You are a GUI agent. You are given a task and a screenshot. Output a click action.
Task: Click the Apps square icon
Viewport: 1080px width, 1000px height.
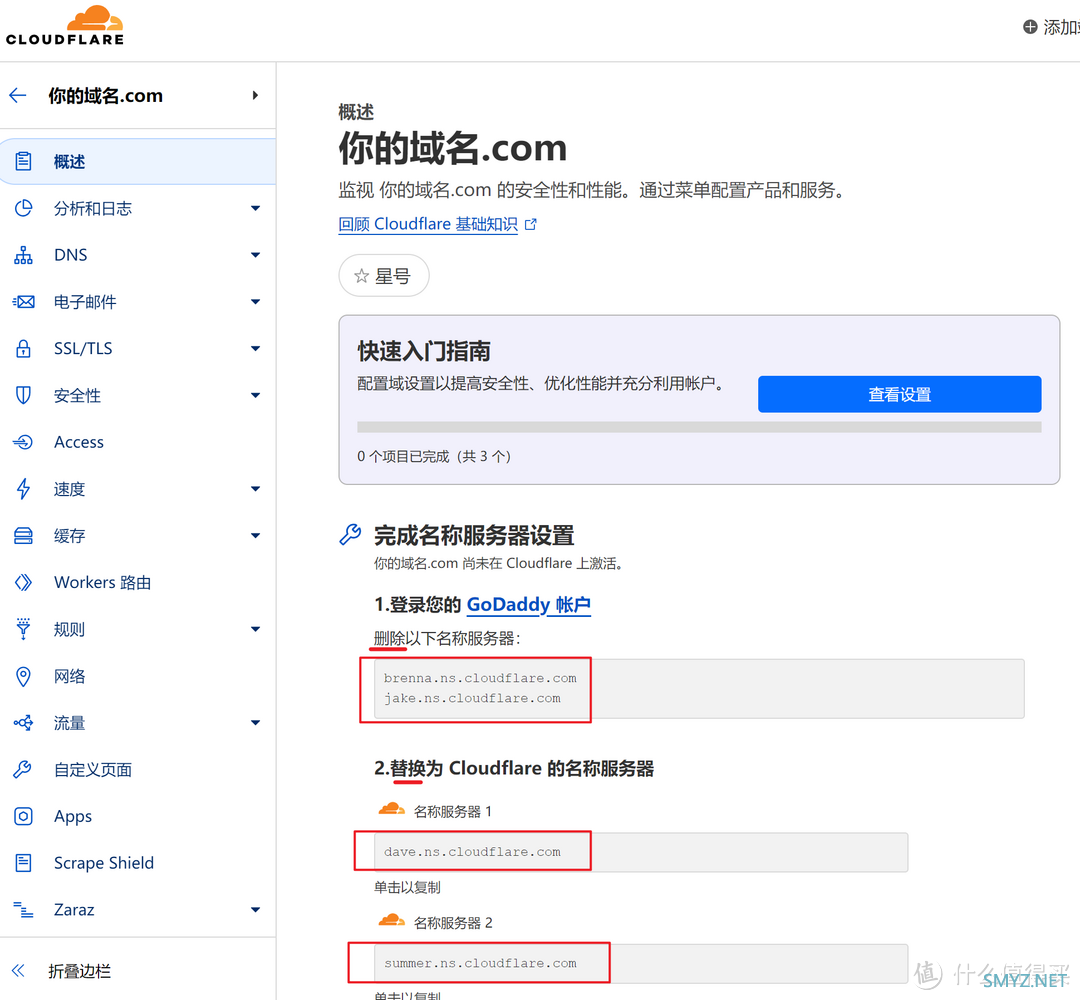click(23, 816)
